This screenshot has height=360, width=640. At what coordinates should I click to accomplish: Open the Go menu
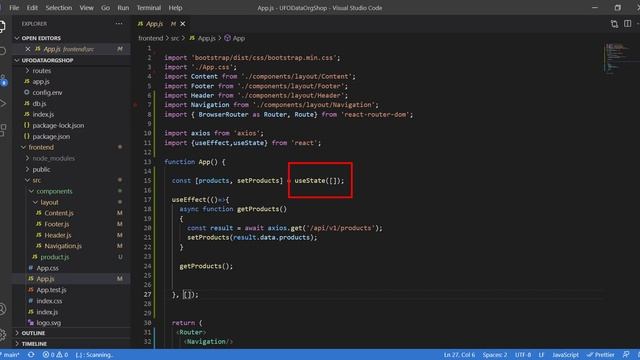click(105, 8)
